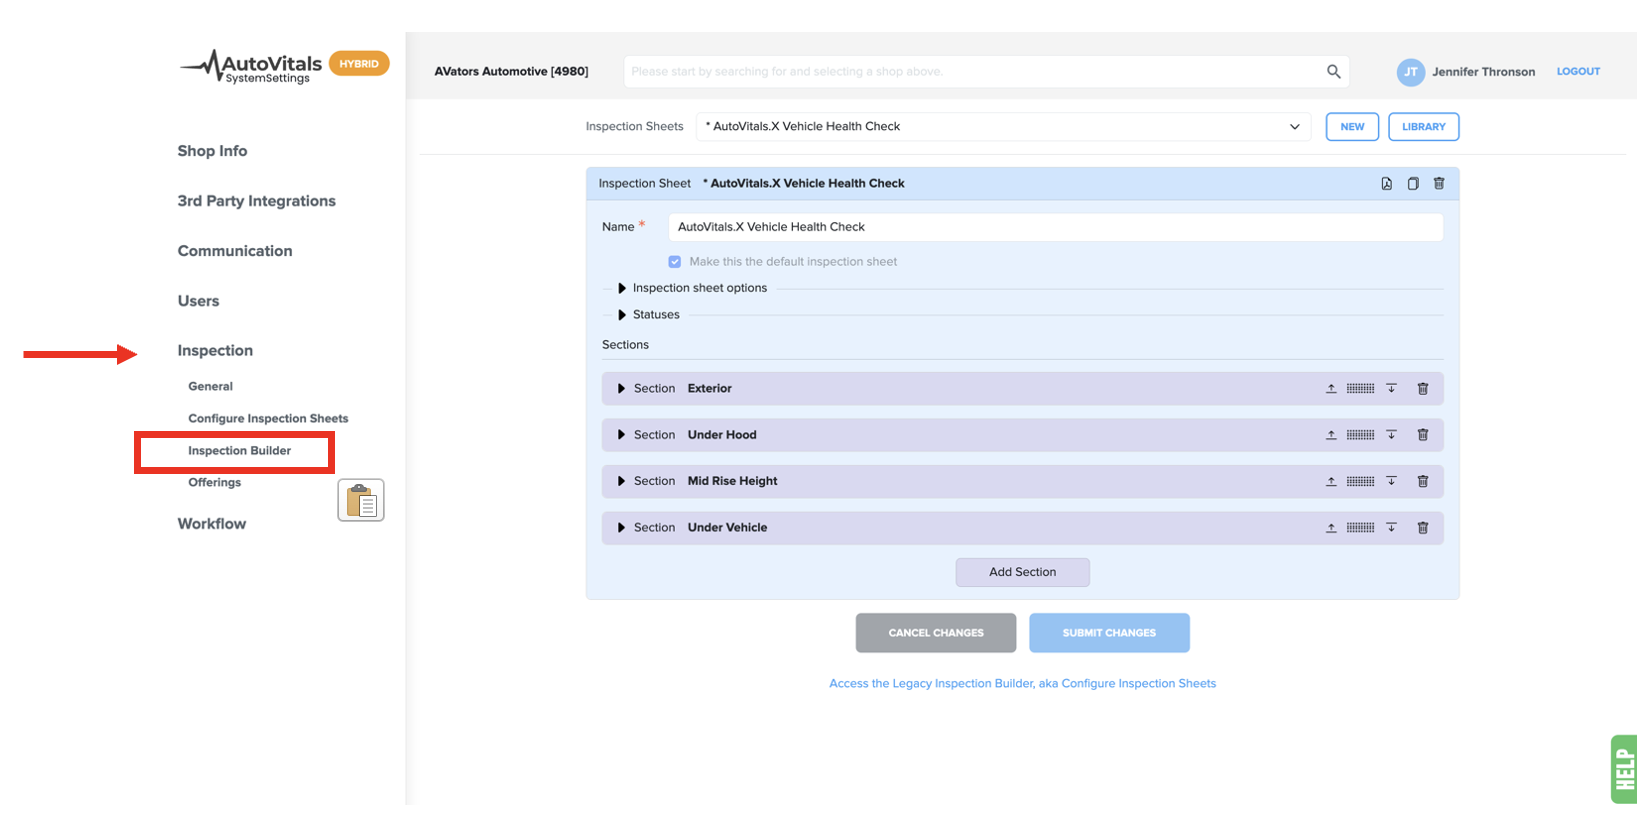The width and height of the screenshot is (1648, 830).
Task: Open Configure Inspection Sheets
Action: click(x=268, y=419)
